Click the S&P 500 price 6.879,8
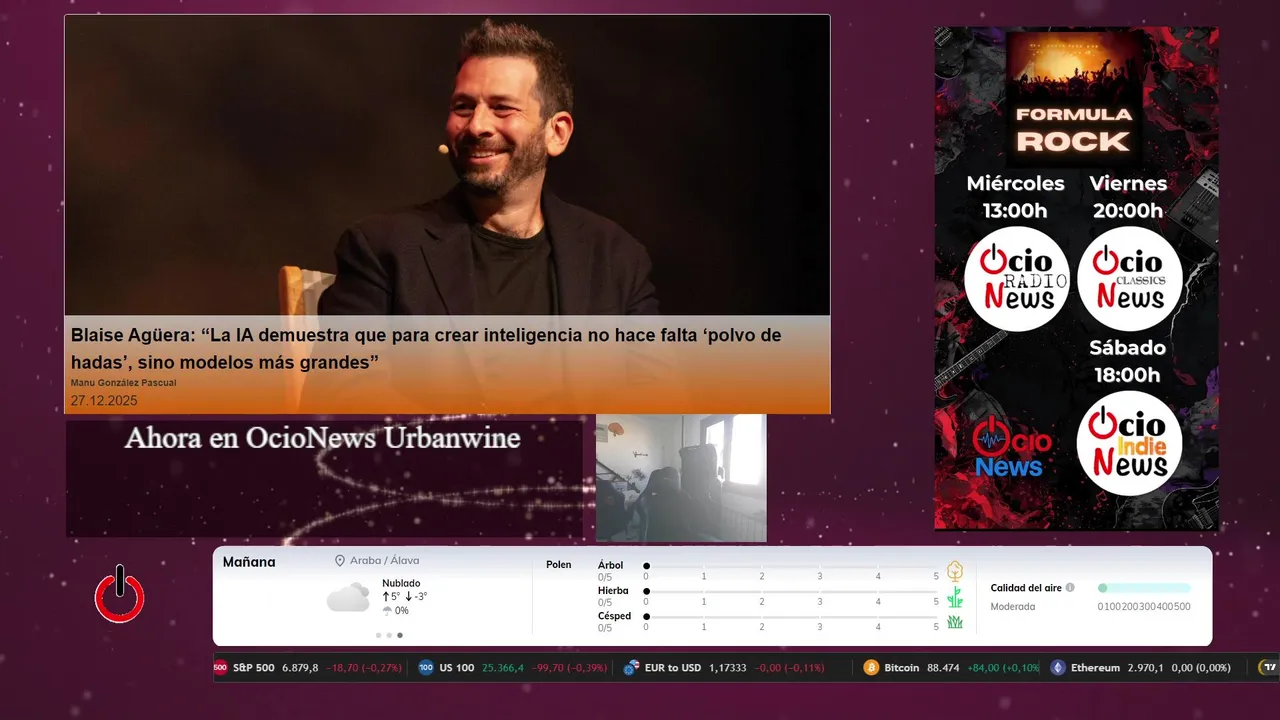 tap(300, 668)
